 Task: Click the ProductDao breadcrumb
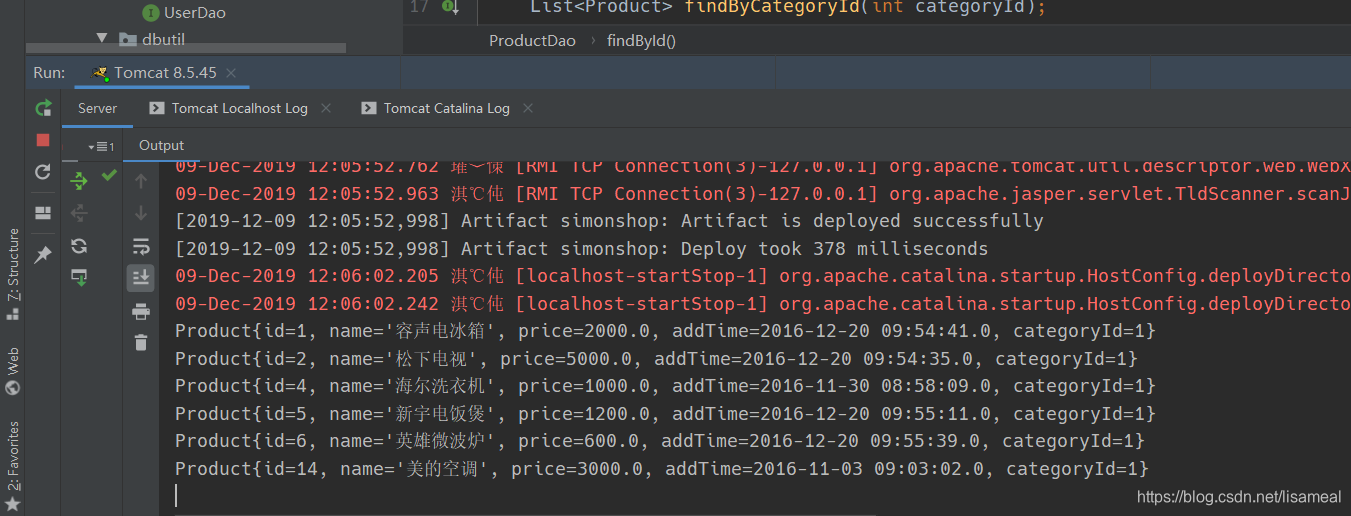[x=532, y=41]
